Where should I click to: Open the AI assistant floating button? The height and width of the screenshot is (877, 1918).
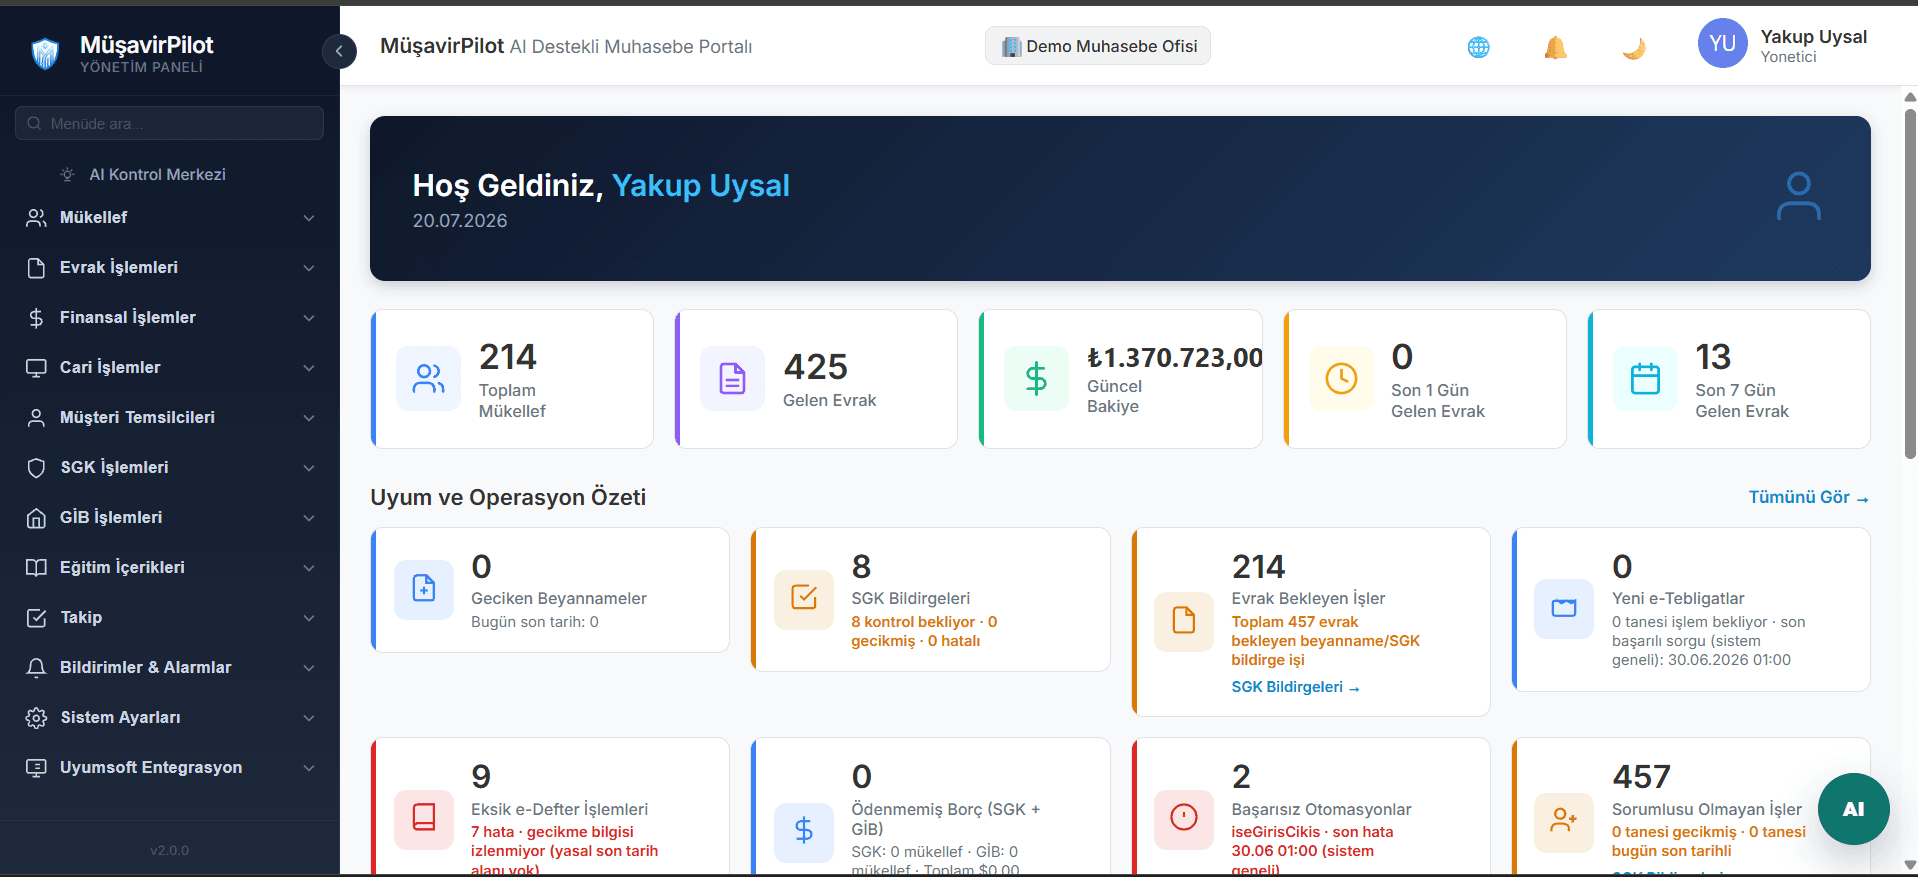(1853, 809)
